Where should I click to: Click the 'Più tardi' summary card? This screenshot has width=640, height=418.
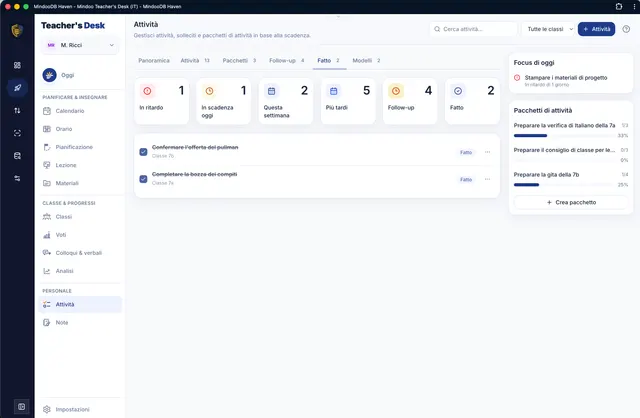(348, 101)
